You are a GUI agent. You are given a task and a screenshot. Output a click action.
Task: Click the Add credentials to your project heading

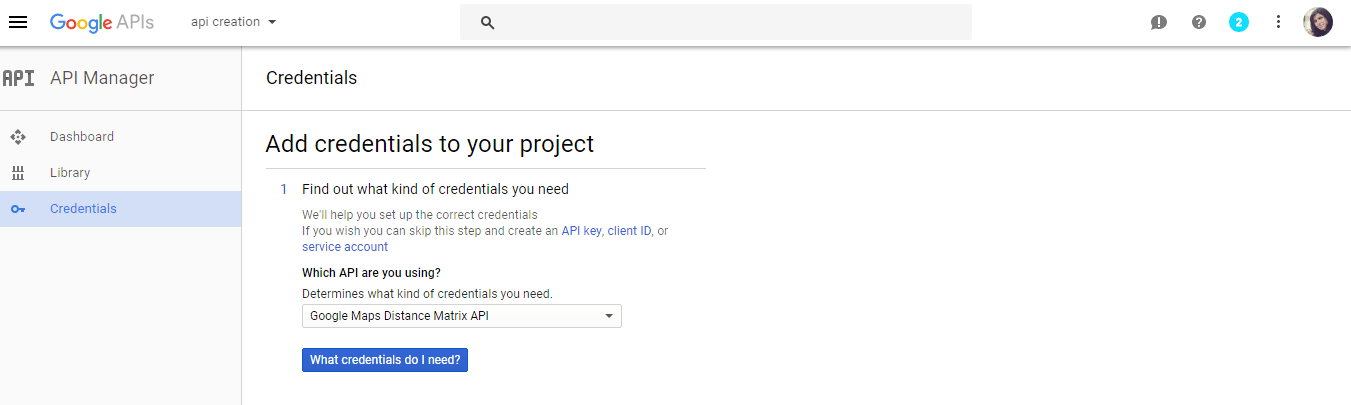430,144
